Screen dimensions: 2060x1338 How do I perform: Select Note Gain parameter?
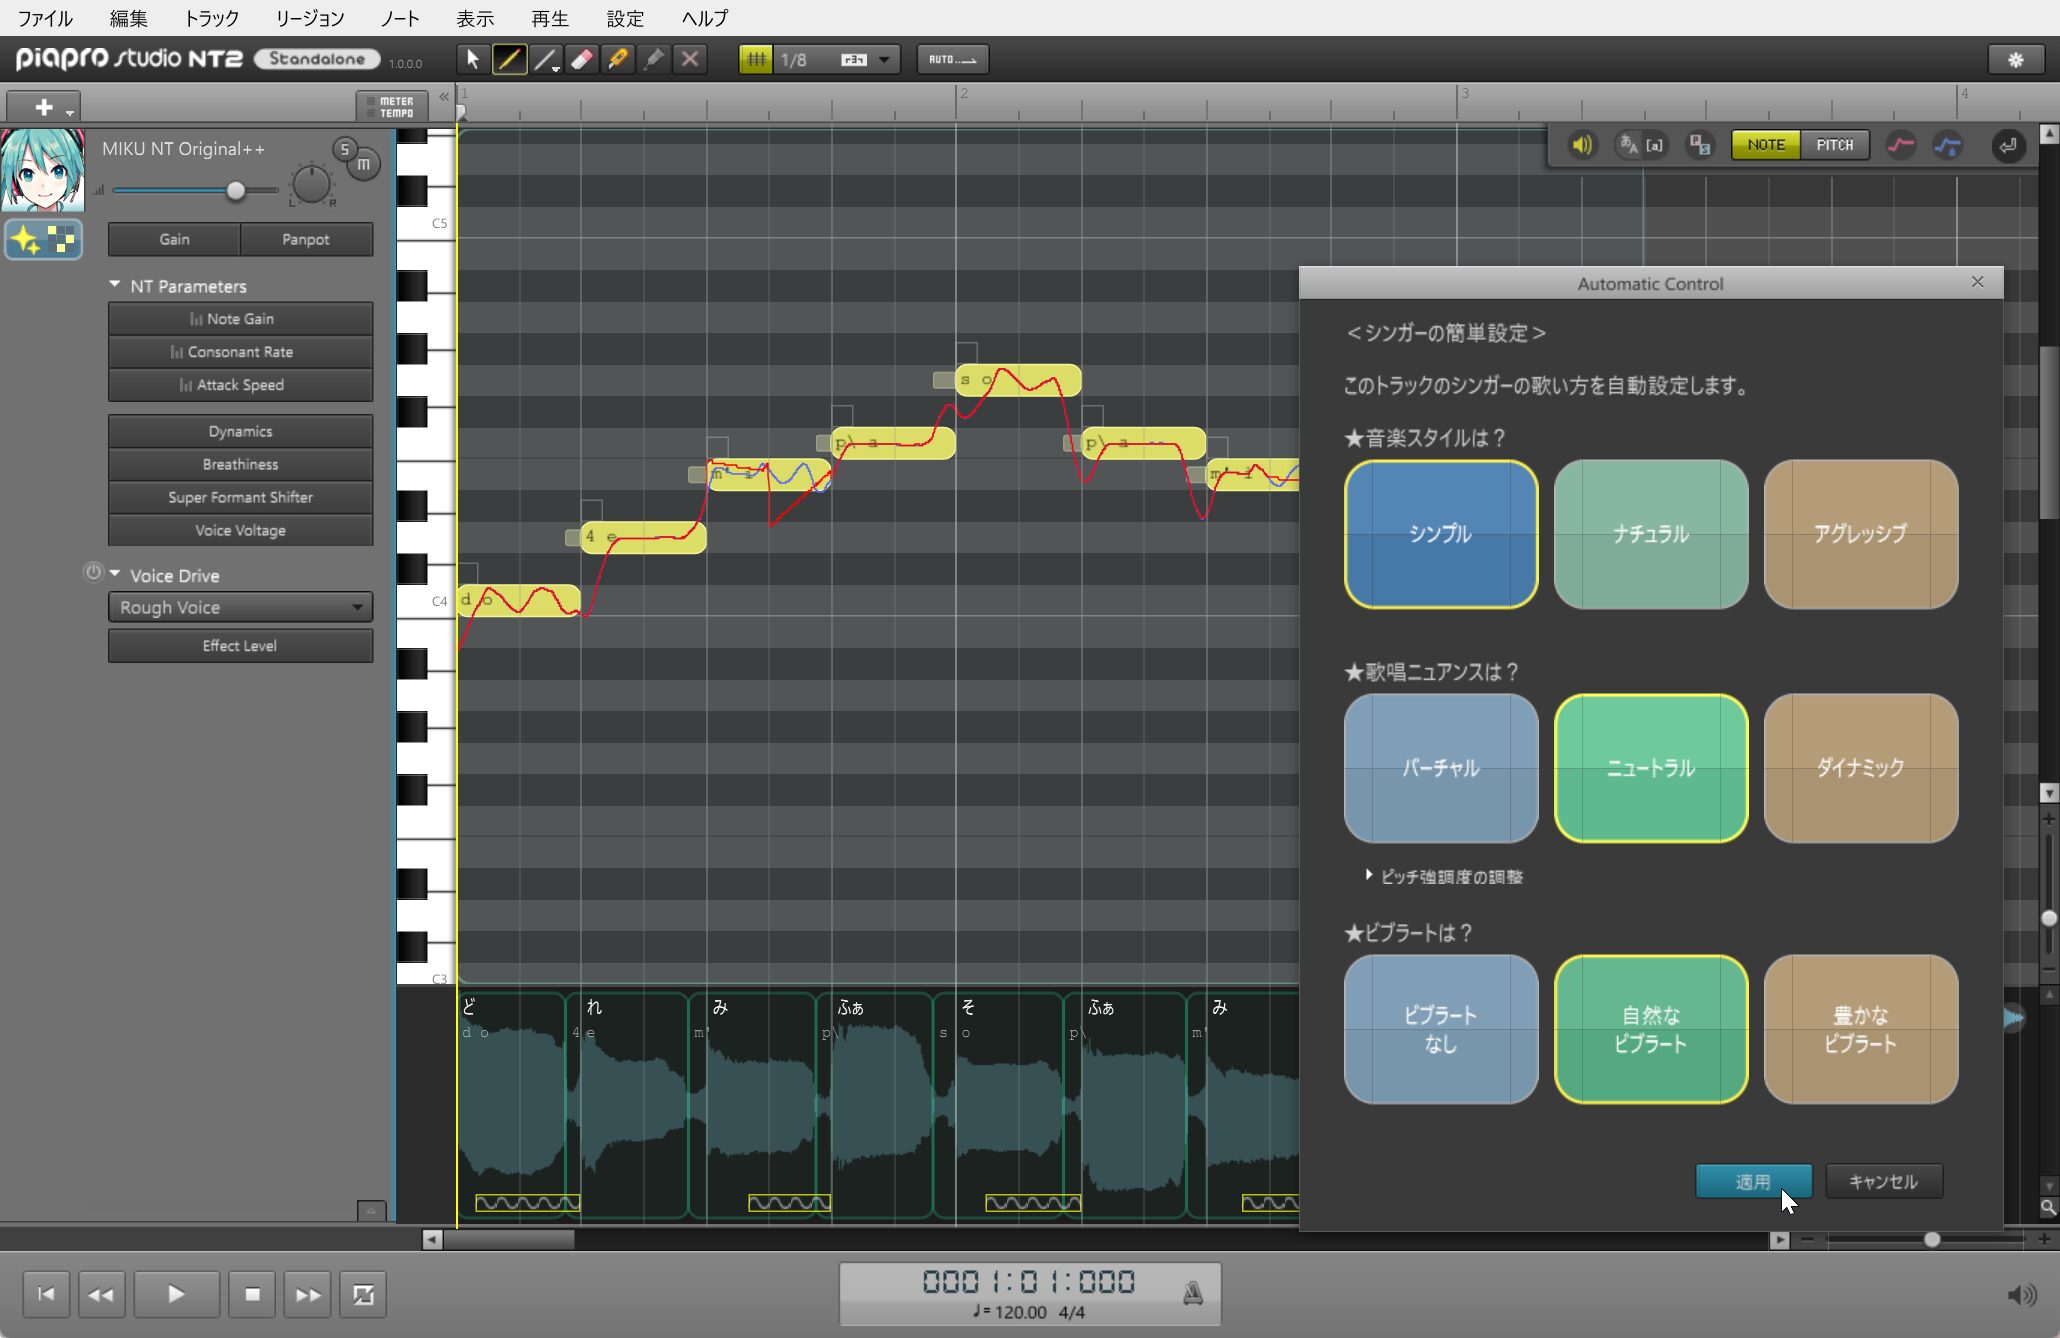coord(240,318)
